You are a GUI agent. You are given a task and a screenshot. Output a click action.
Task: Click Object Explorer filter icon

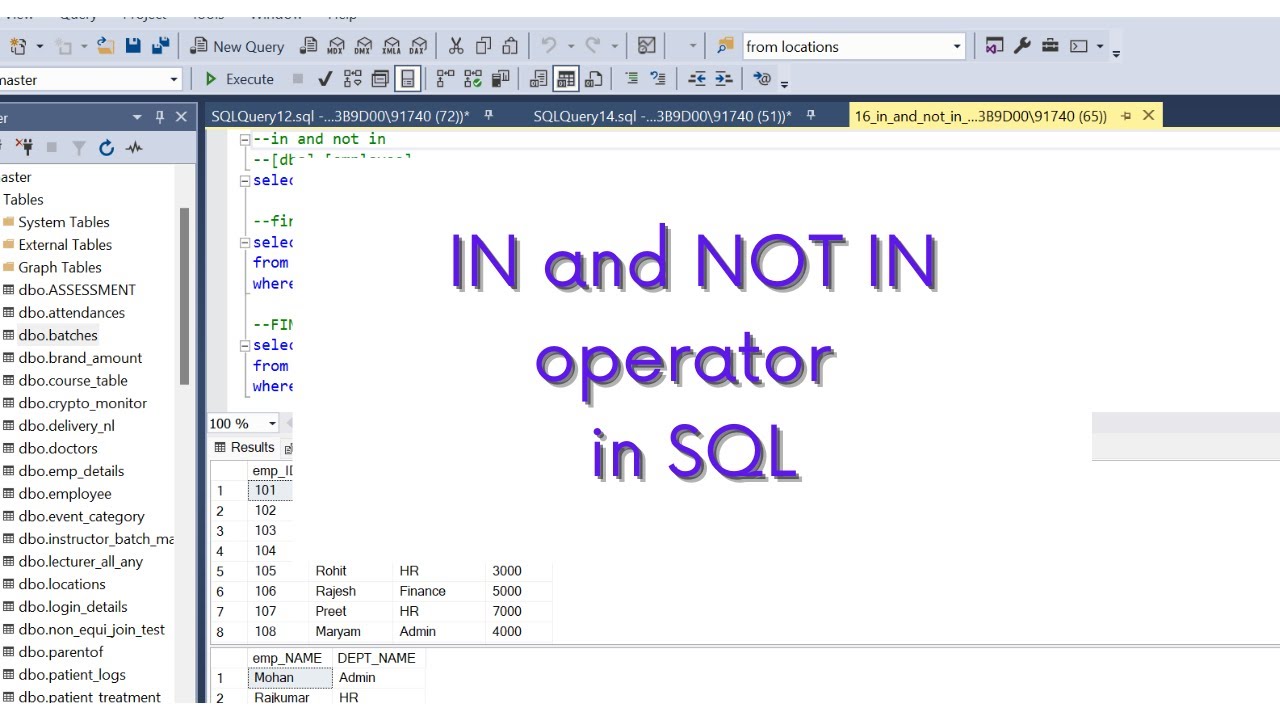pyautogui.click(x=79, y=148)
